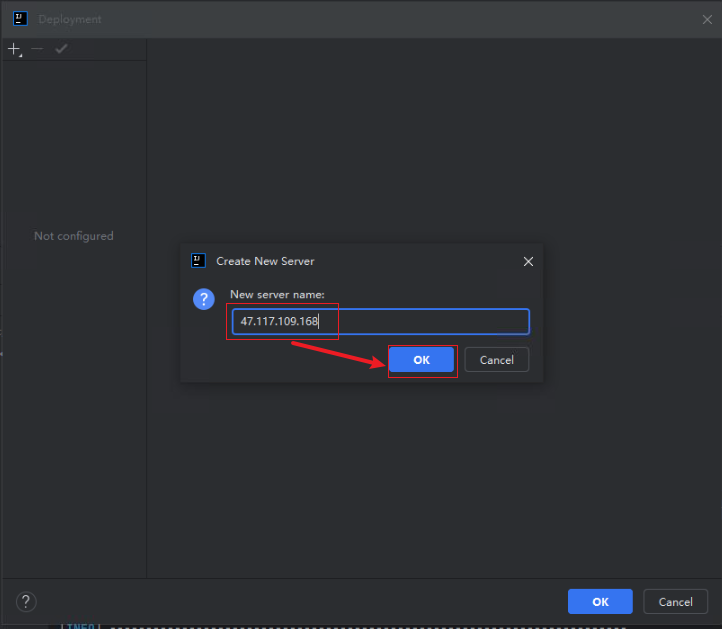Click the IntelliJ icon in Deployment title bar

(20, 19)
